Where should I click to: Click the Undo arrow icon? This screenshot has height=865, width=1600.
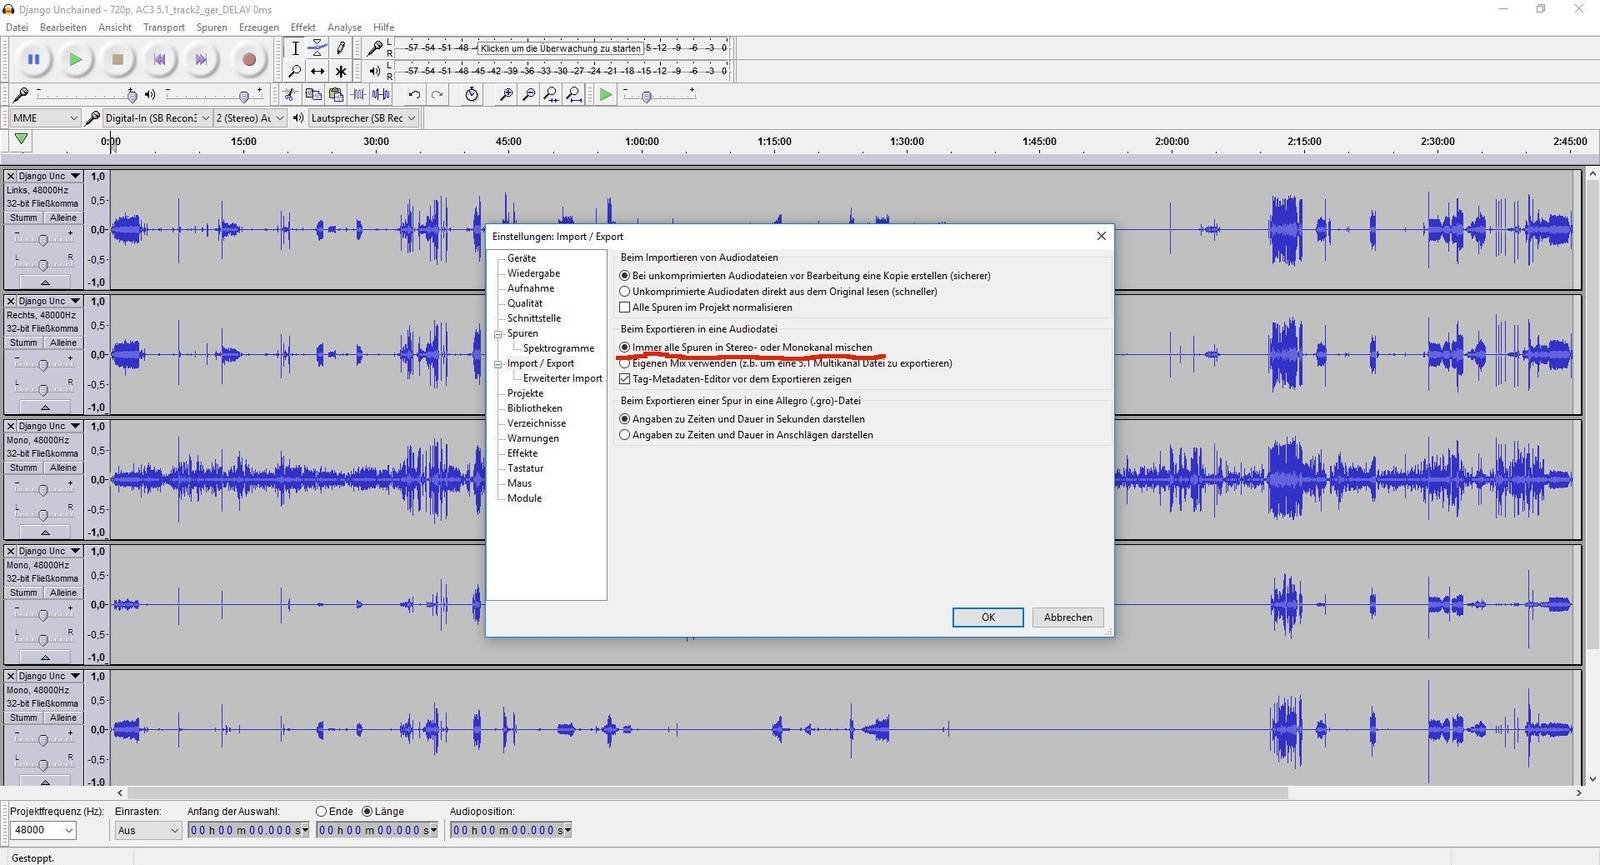414,95
